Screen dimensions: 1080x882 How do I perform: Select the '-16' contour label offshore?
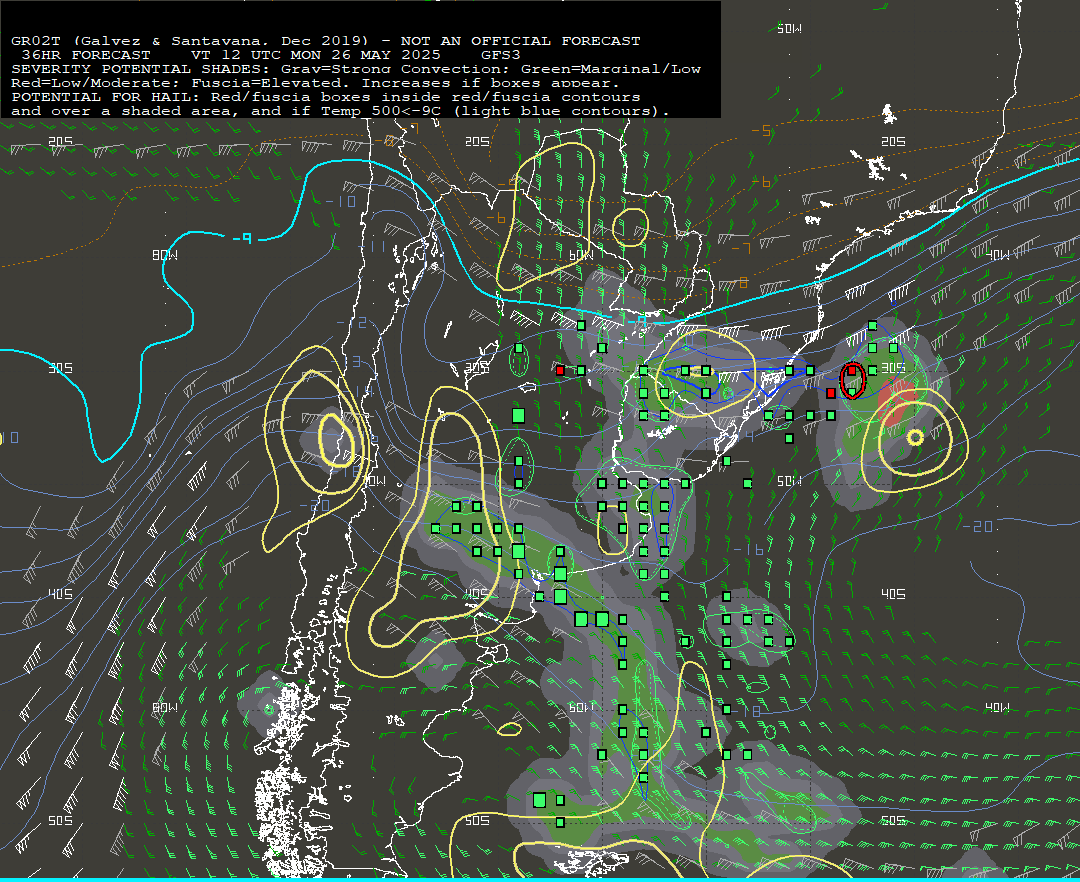pyautogui.click(x=749, y=549)
